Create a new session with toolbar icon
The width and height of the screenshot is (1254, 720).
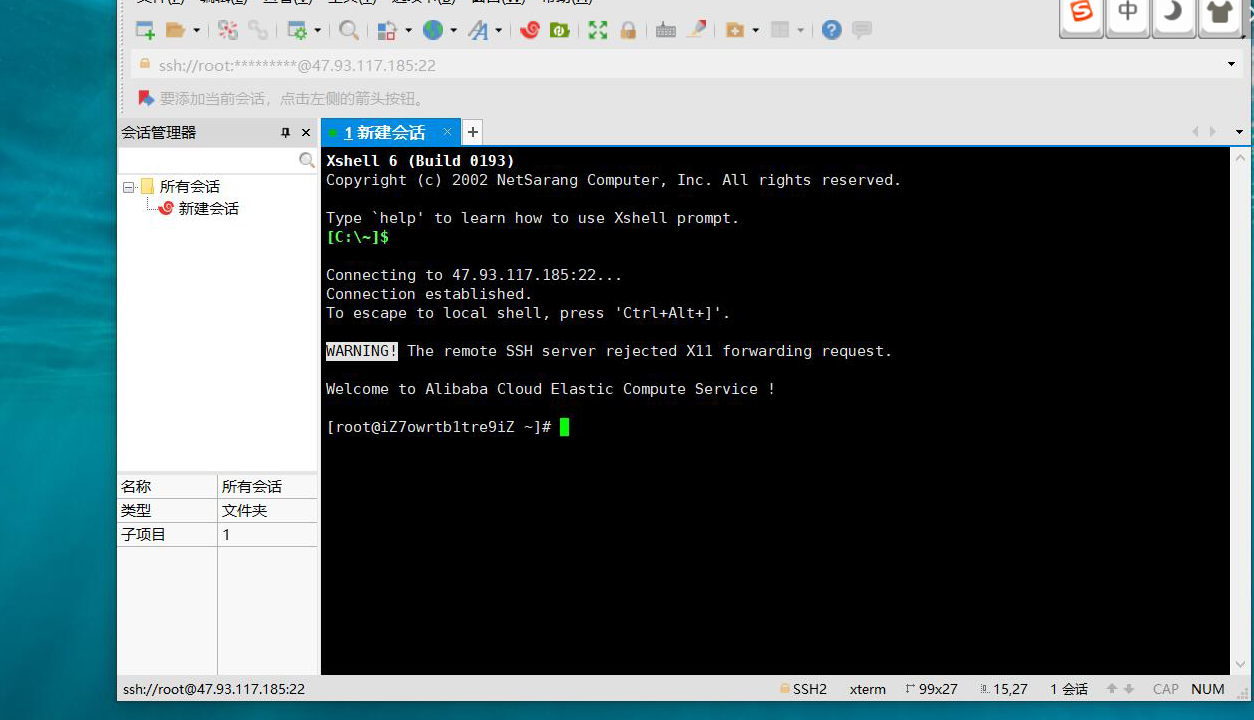point(145,30)
